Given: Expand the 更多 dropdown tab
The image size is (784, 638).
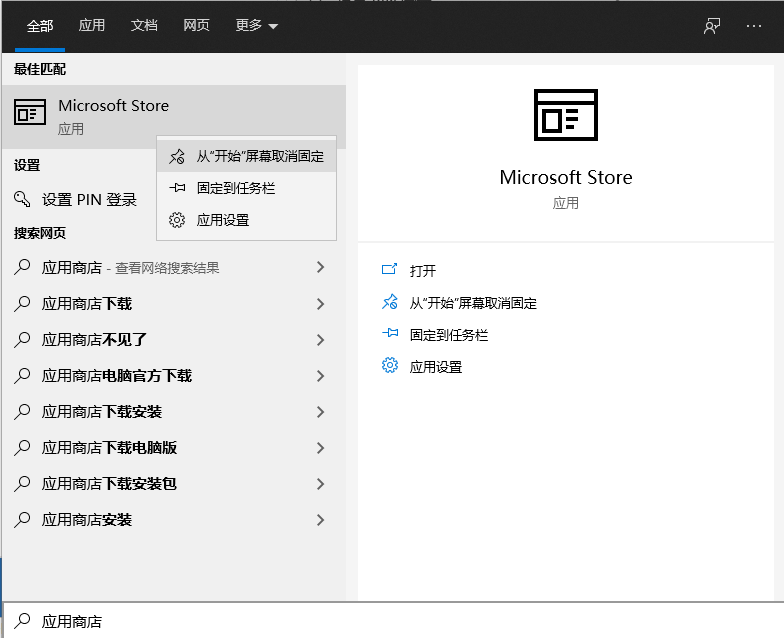Looking at the screenshot, I should 257,26.
